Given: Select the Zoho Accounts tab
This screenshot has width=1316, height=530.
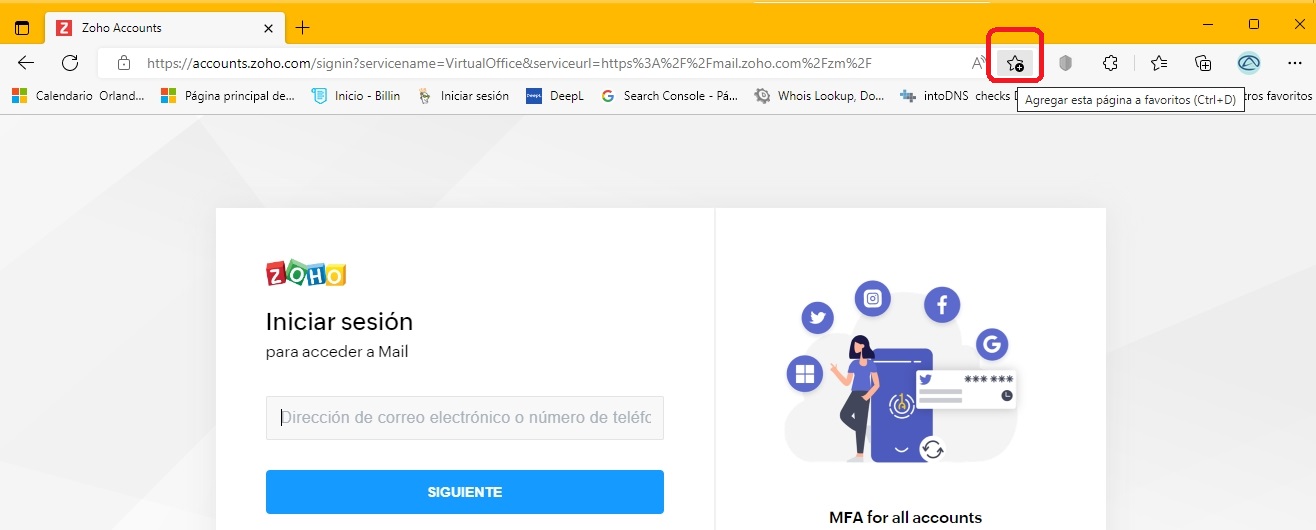Looking at the screenshot, I should point(165,28).
